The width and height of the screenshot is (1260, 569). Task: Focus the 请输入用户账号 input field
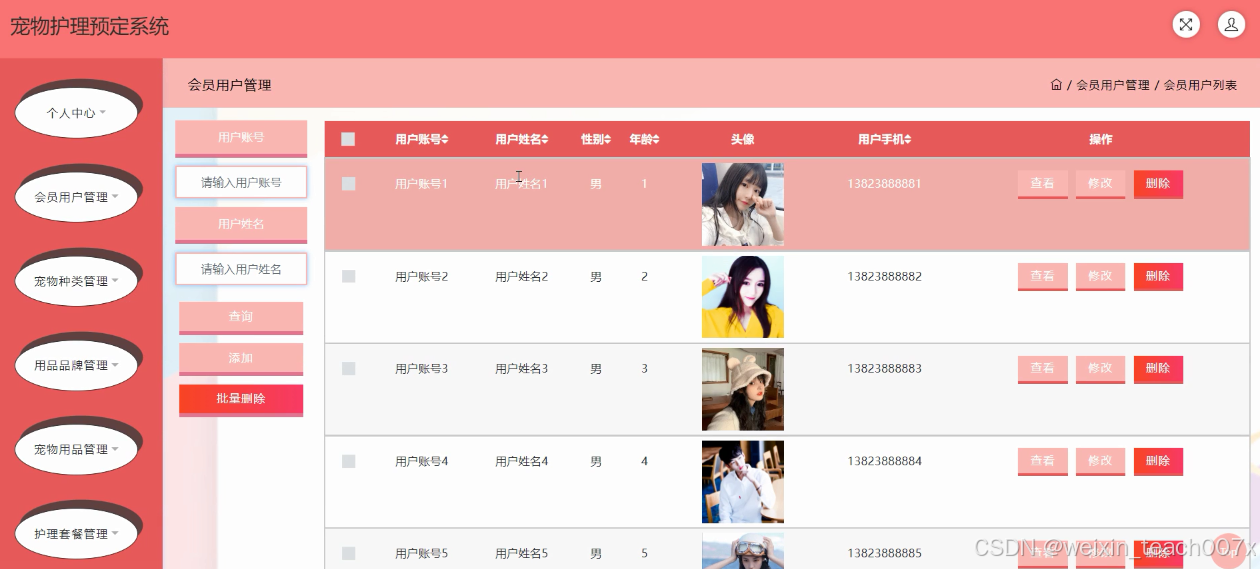point(241,183)
